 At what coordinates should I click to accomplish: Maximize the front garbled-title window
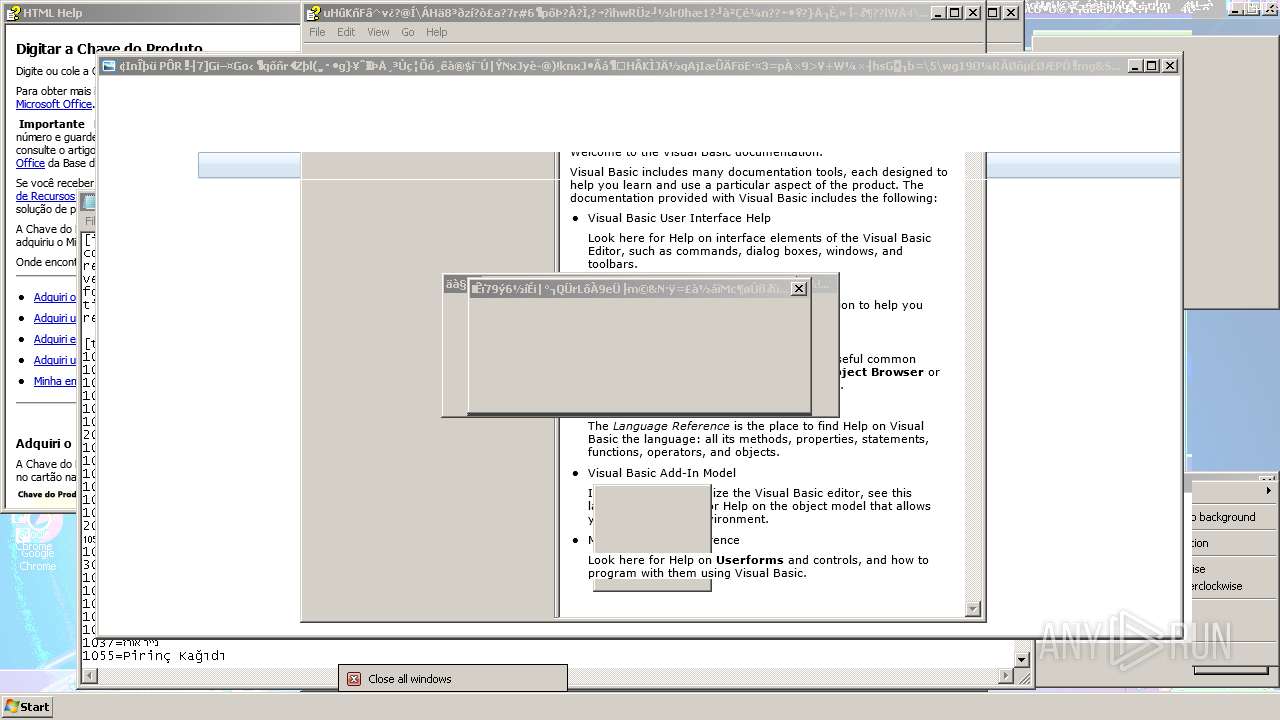[1151, 66]
